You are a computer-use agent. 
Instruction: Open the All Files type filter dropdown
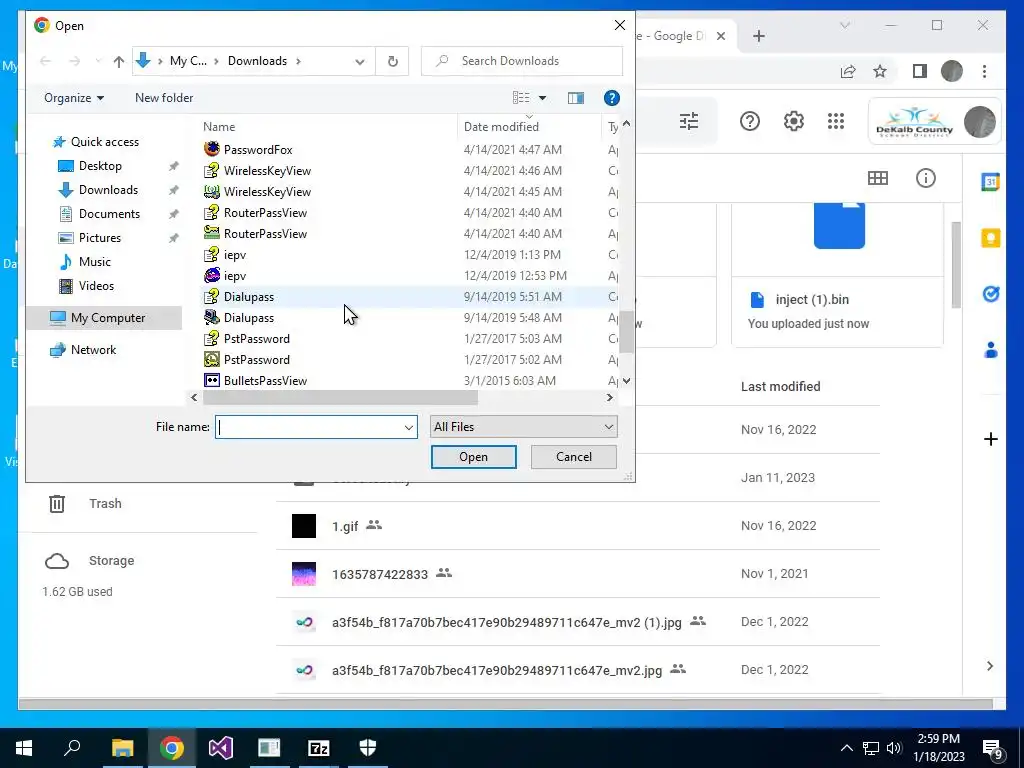click(x=524, y=427)
